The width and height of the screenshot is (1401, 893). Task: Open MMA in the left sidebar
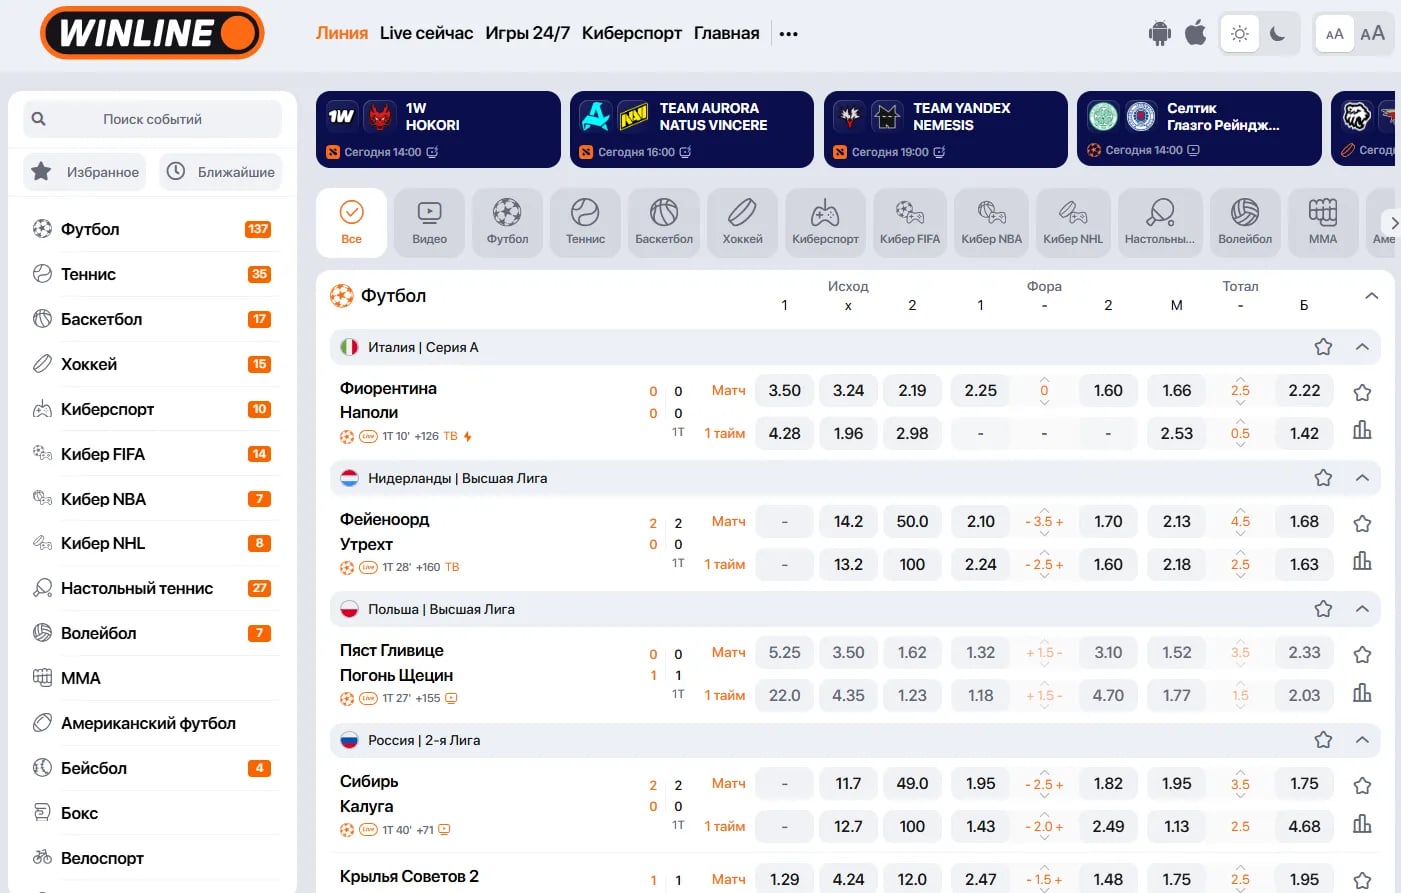tap(152, 678)
